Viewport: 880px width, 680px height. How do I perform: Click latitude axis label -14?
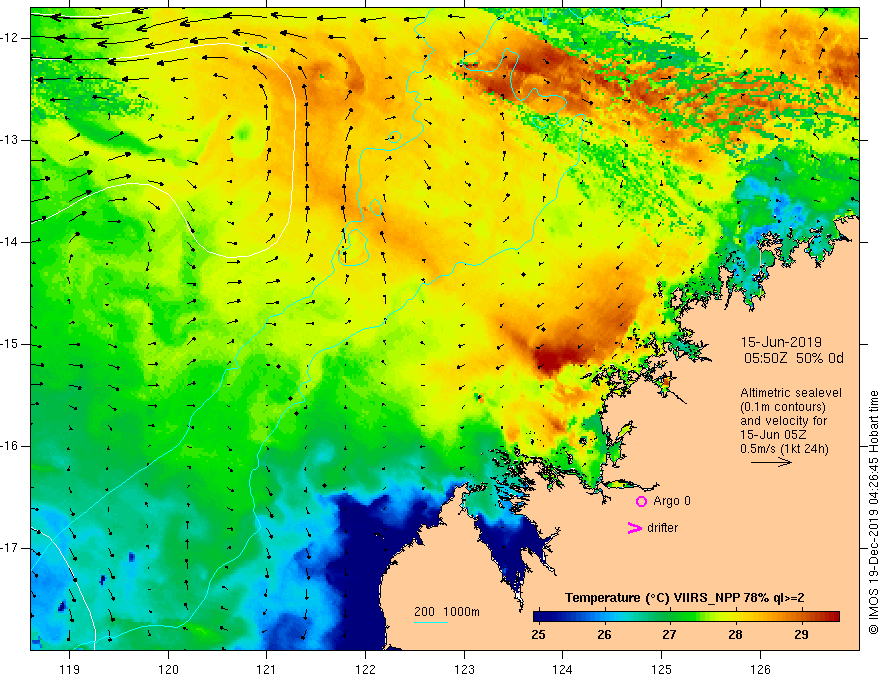[10, 242]
